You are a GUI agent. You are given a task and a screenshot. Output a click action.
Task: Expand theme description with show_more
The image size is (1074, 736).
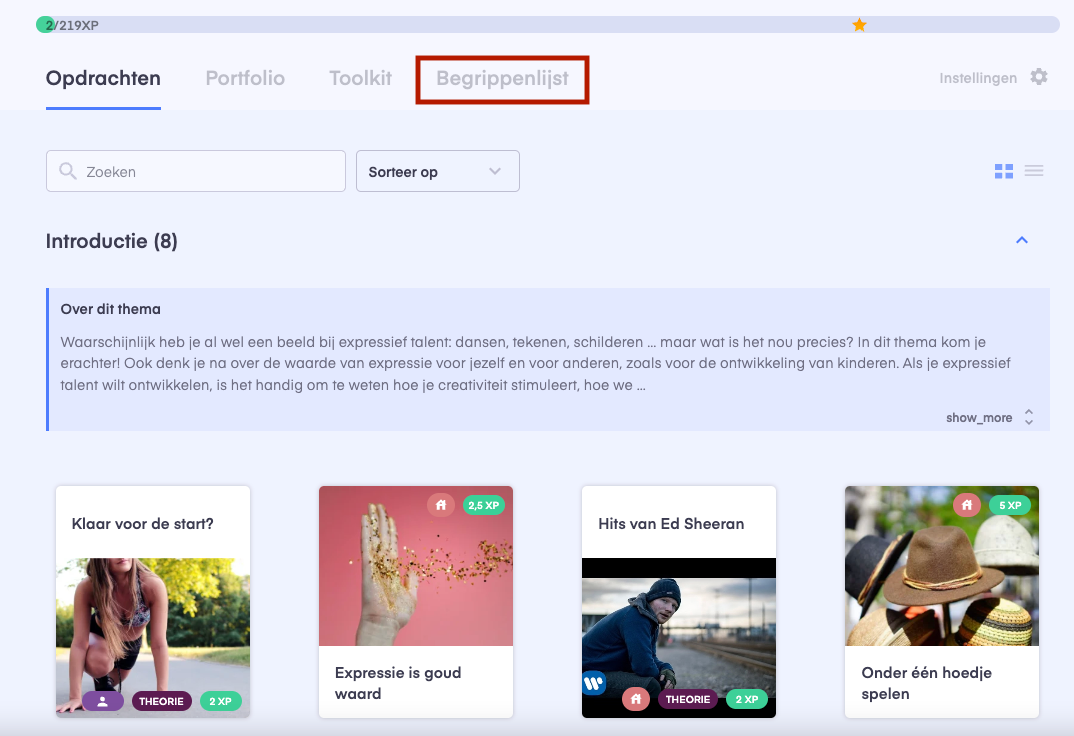pyautogui.click(x=989, y=417)
